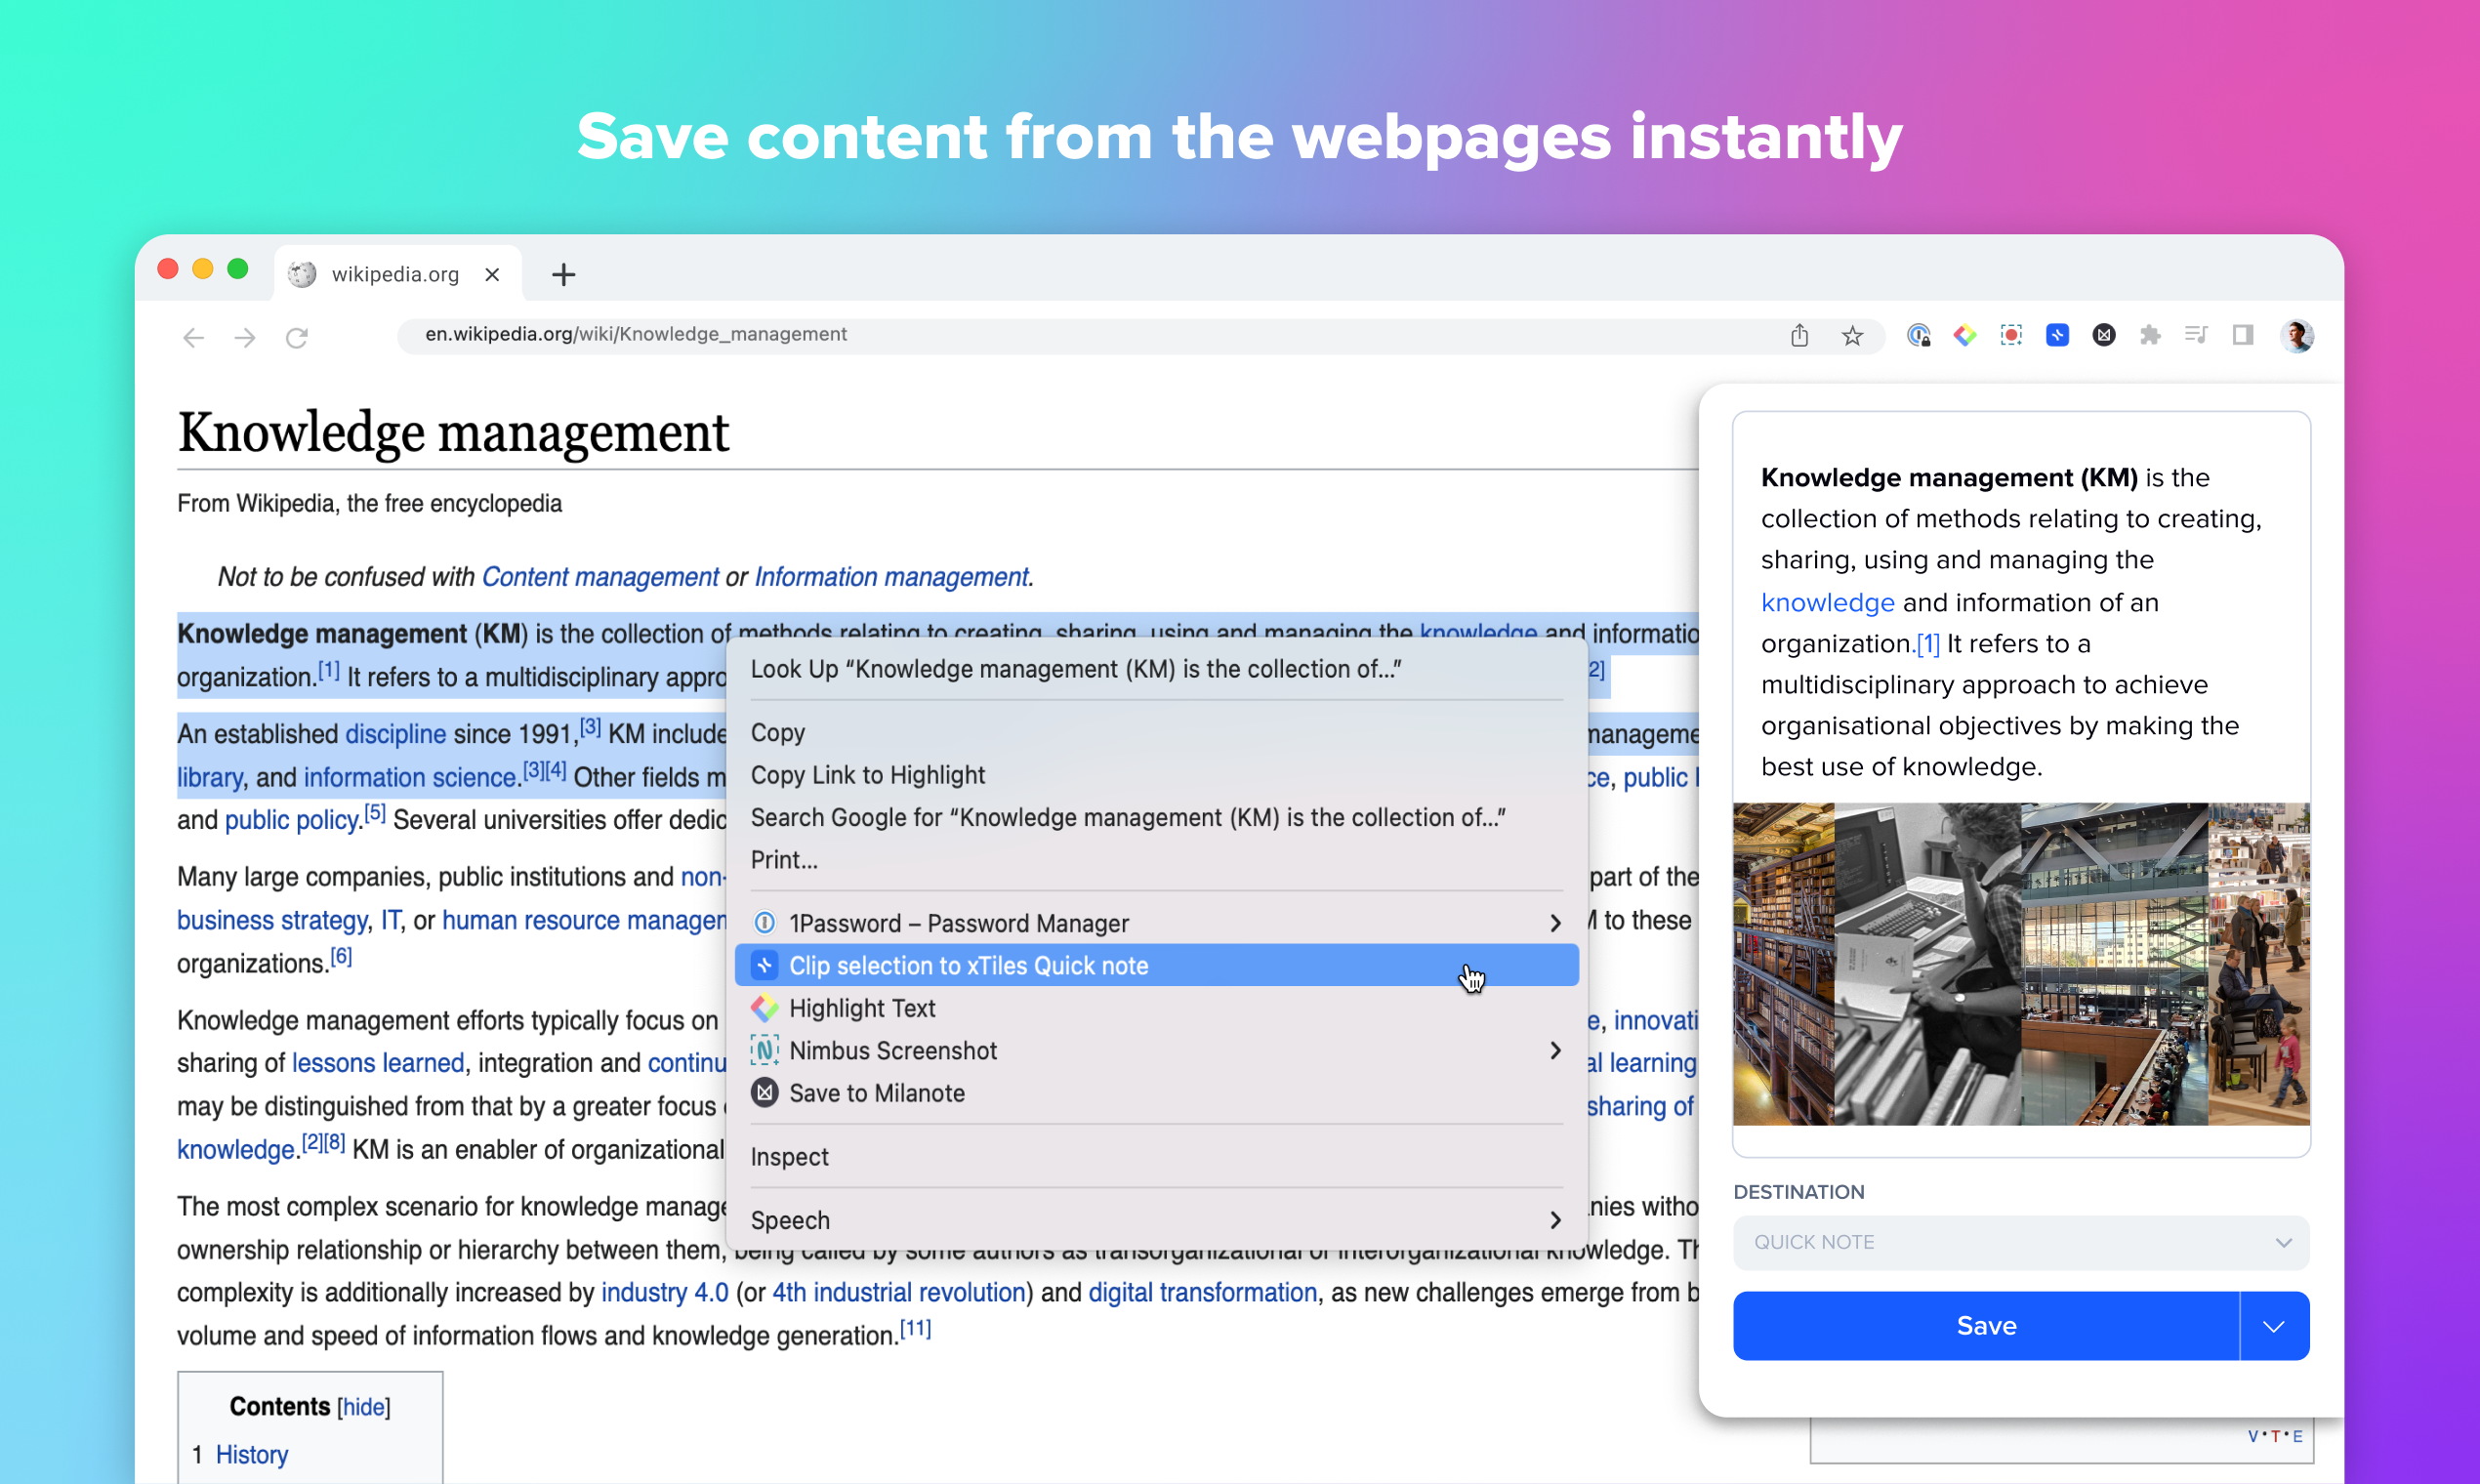Image resolution: width=2480 pixels, height=1484 pixels.
Task: Reload the page with the refresh icon
Action: pos(297,338)
